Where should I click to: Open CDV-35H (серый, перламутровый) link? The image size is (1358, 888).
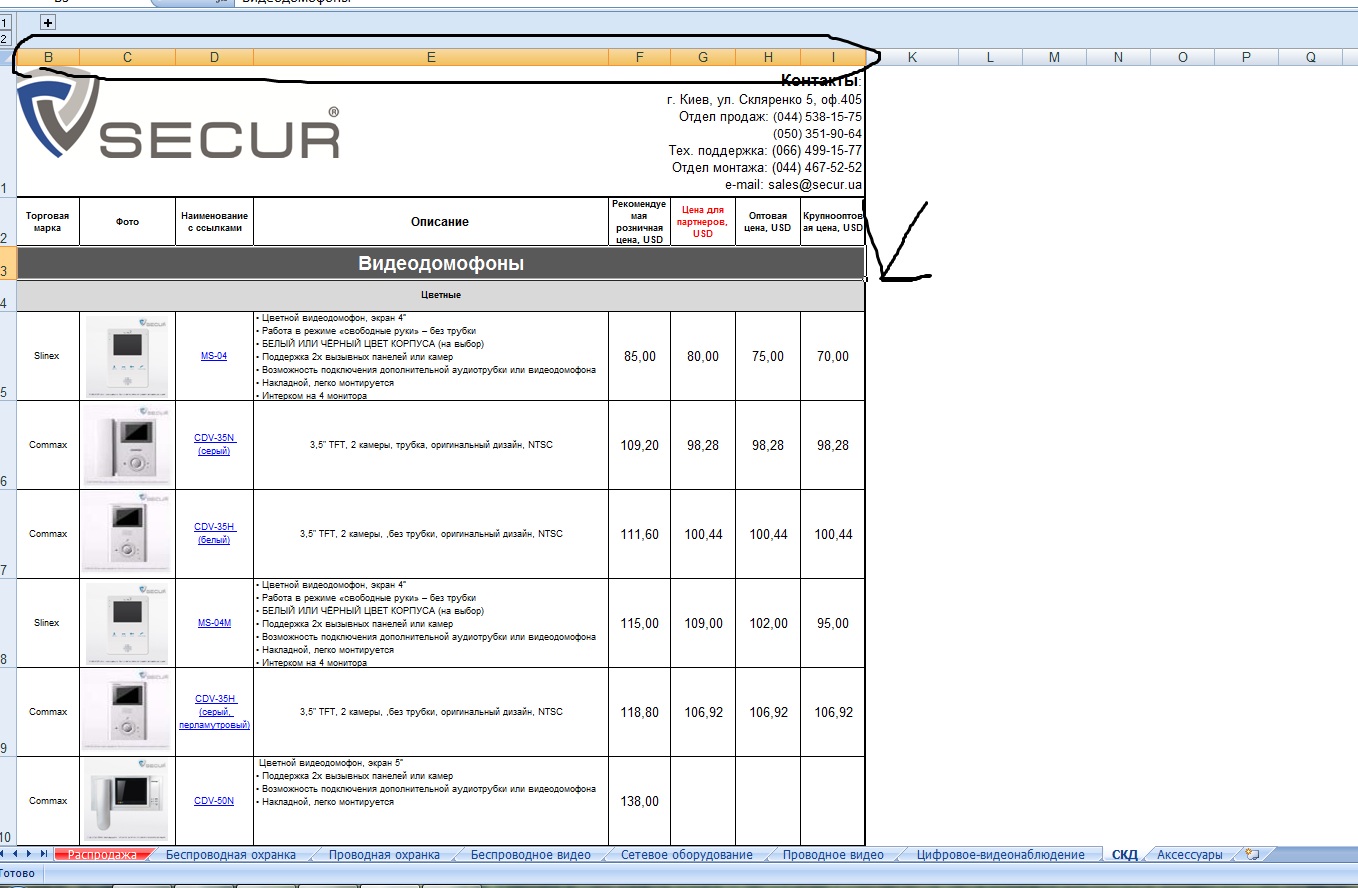coord(214,712)
